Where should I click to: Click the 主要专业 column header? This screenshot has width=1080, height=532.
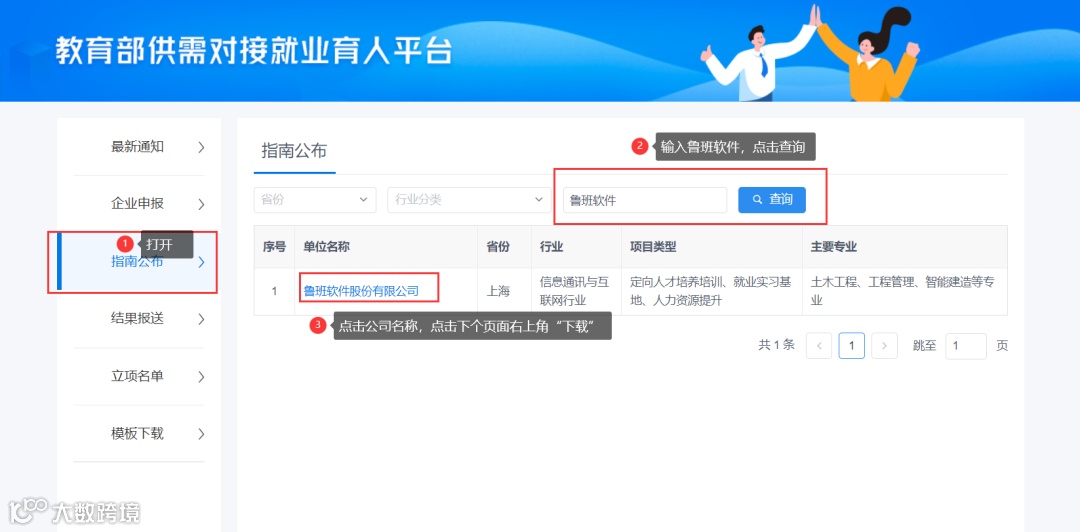905,247
